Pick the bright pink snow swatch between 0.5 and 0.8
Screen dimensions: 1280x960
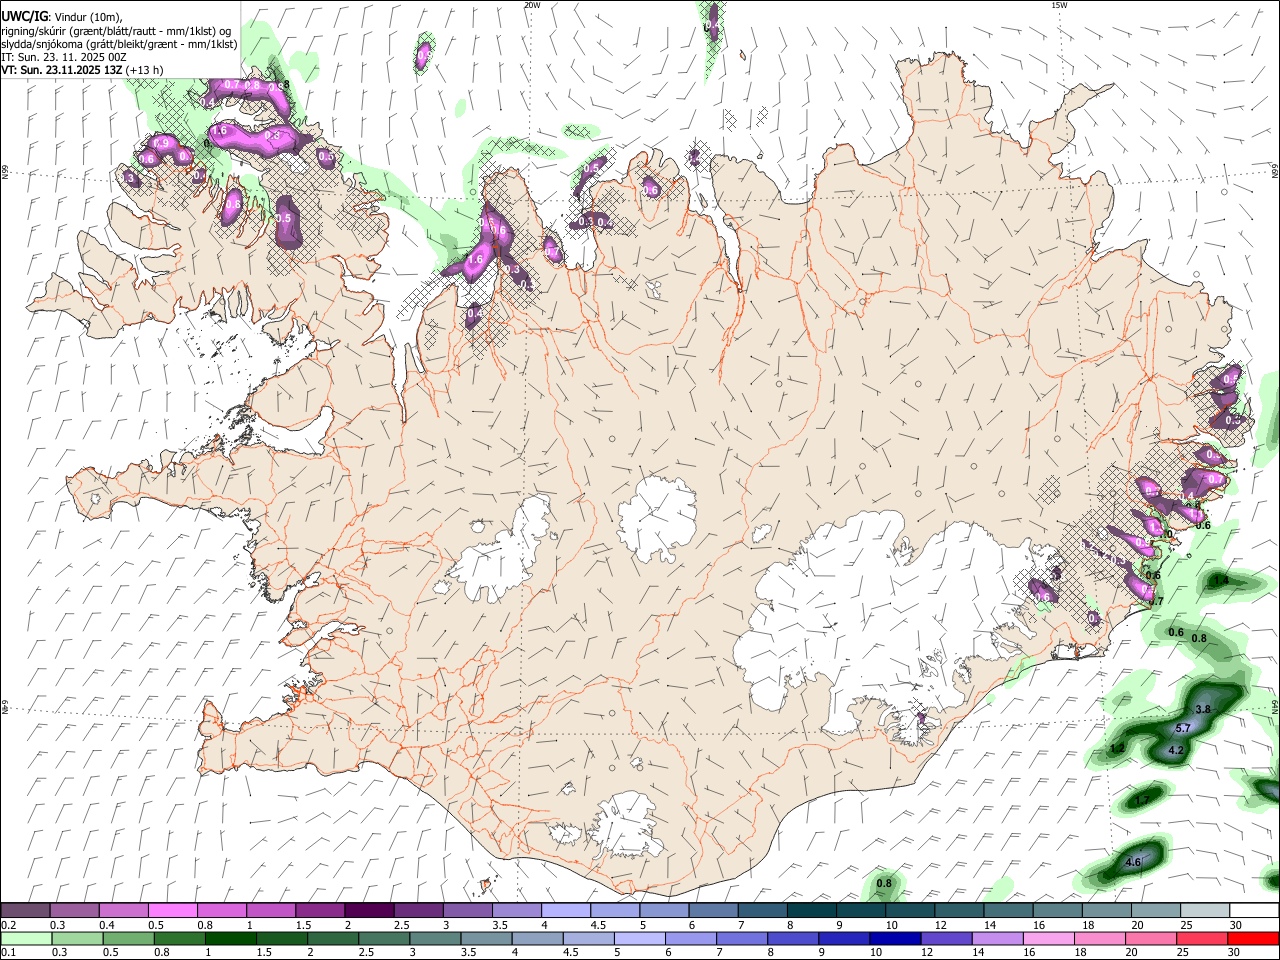[172, 911]
